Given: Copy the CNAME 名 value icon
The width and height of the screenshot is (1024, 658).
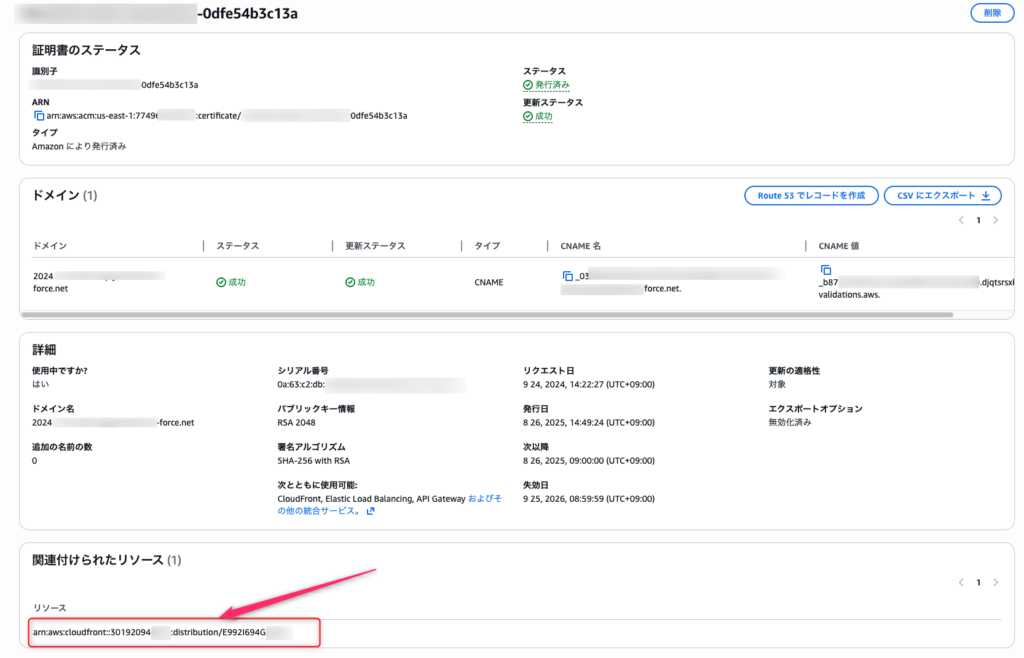Looking at the screenshot, I should click(568, 276).
